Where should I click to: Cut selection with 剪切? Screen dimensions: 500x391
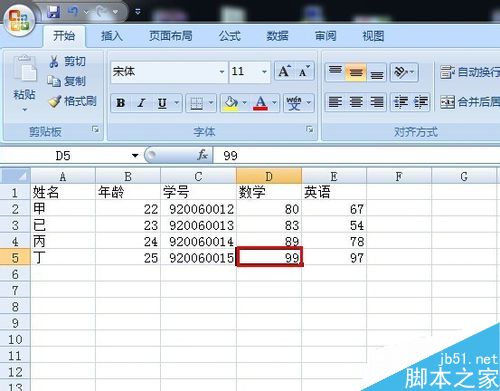point(67,61)
